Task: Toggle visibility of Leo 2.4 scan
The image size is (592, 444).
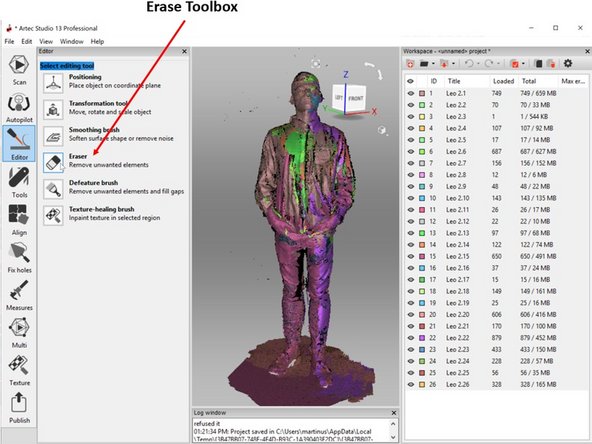Action: pyautogui.click(x=410, y=128)
